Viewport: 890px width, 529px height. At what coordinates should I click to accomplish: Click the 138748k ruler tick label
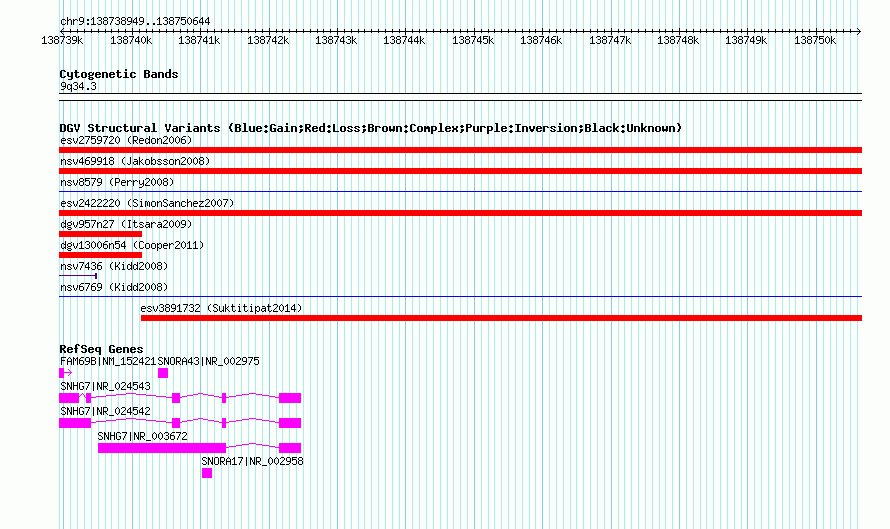tap(678, 40)
